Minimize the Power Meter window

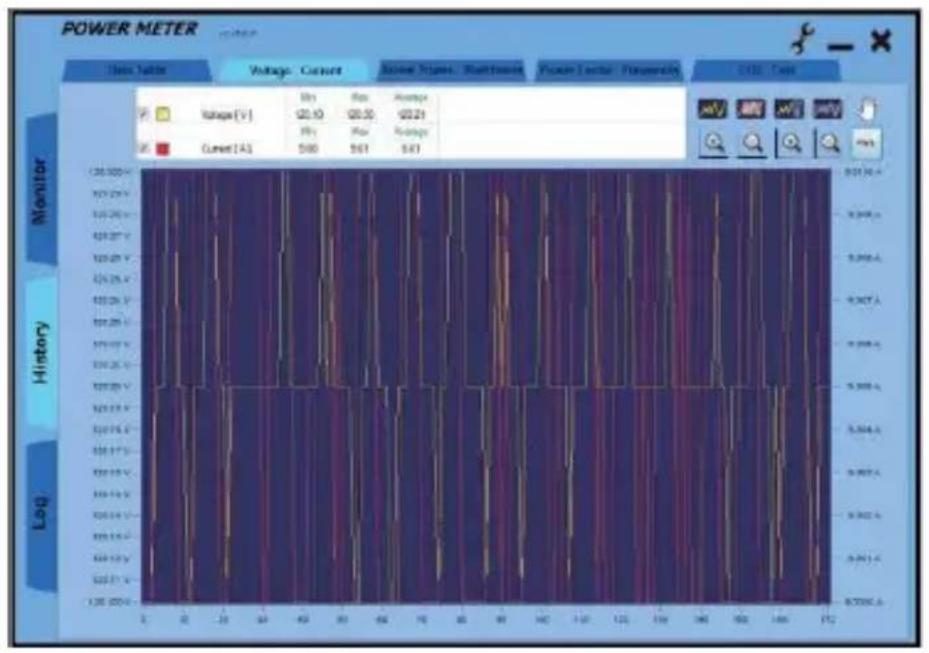pyautogui.click(x=841, y=46)
